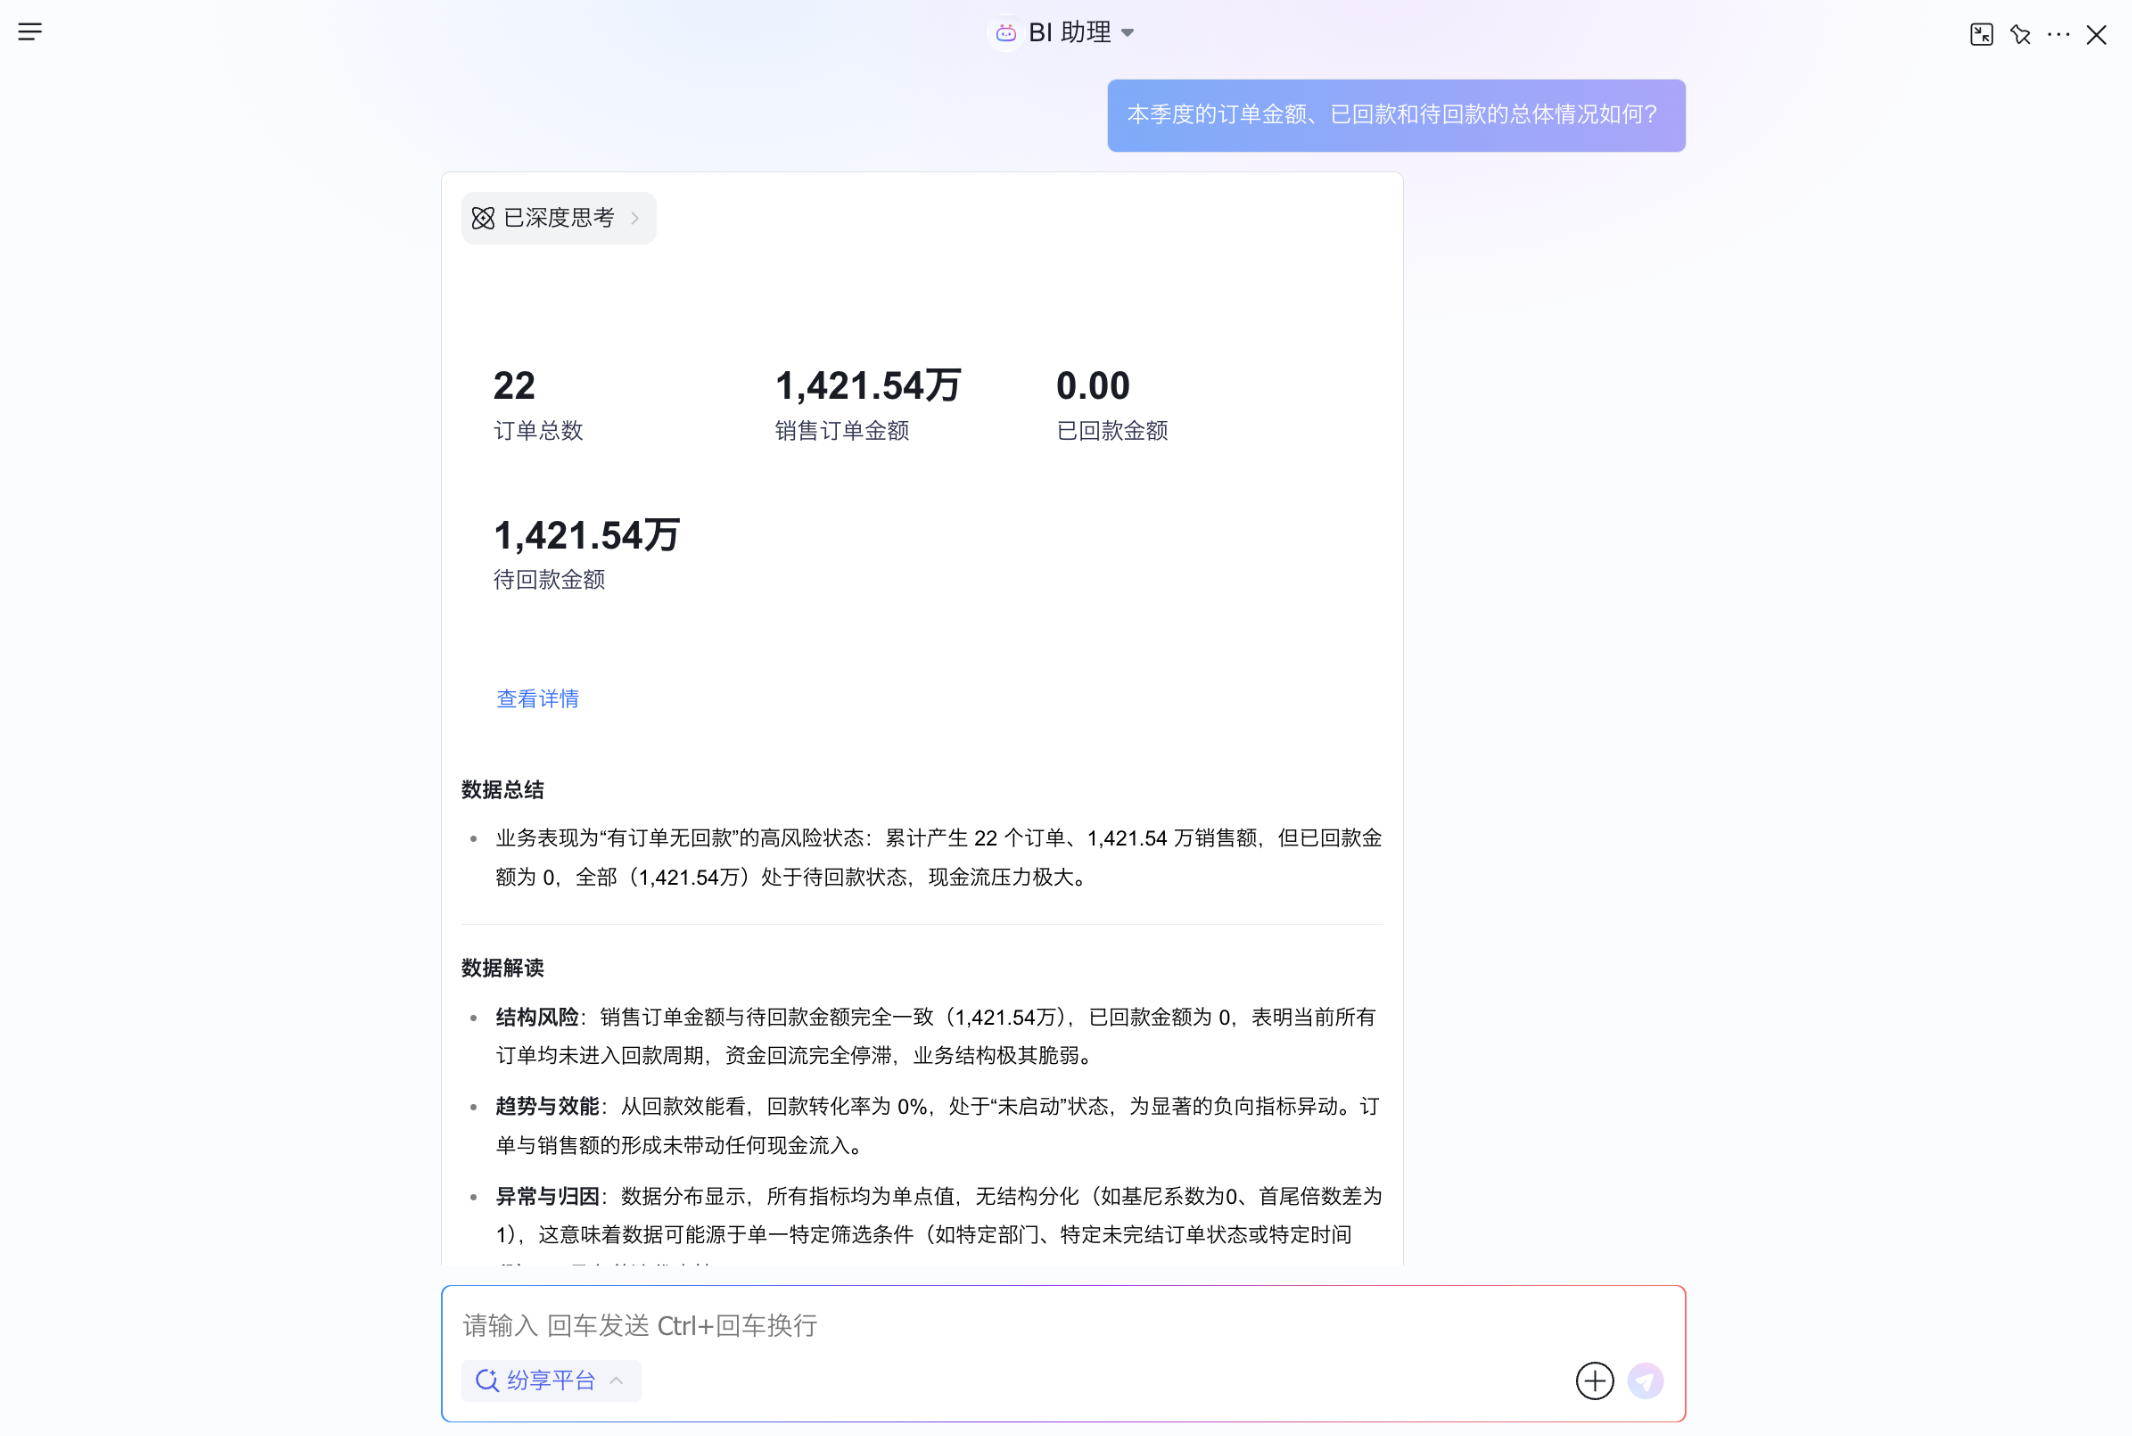This screenshot has width=2132, height=1436.
Task: Click the shrink window icon
Action: tap(1981, 35)
